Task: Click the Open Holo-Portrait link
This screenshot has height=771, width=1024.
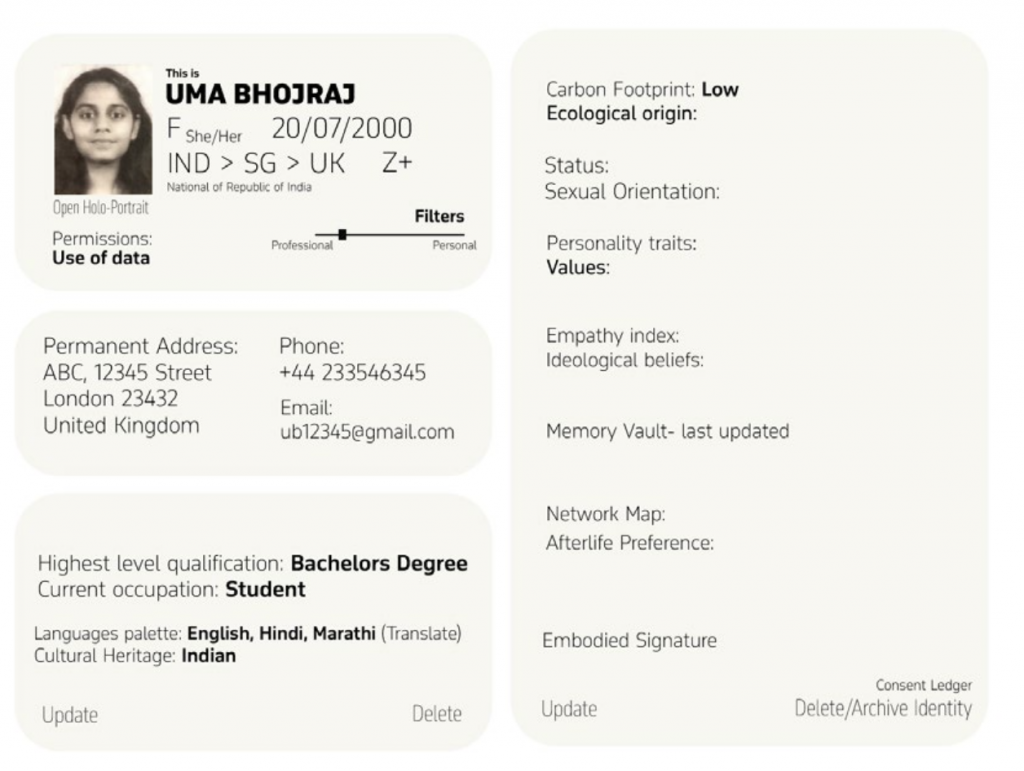Action: tap(100, 208)
